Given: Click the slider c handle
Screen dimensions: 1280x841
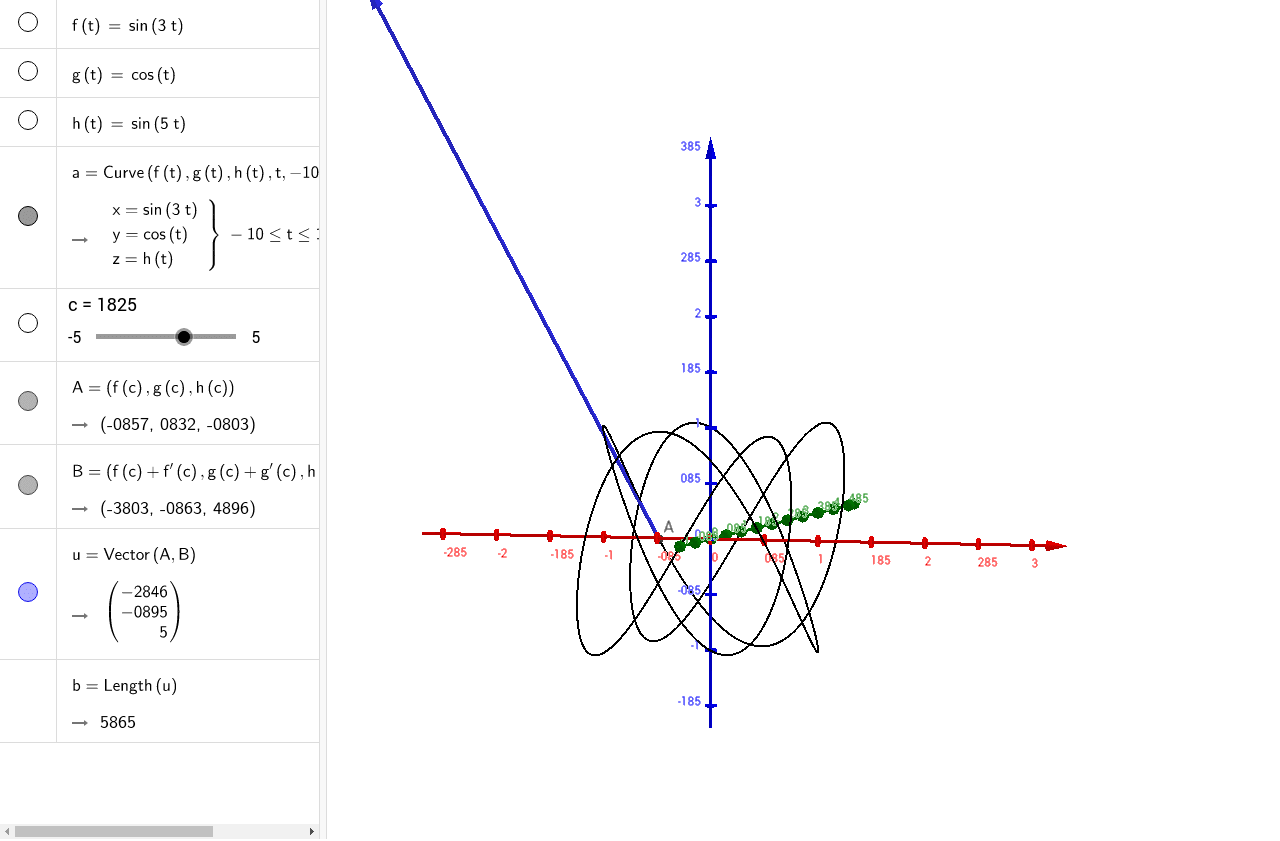Looking at the screenshot, I should point(184,337).
